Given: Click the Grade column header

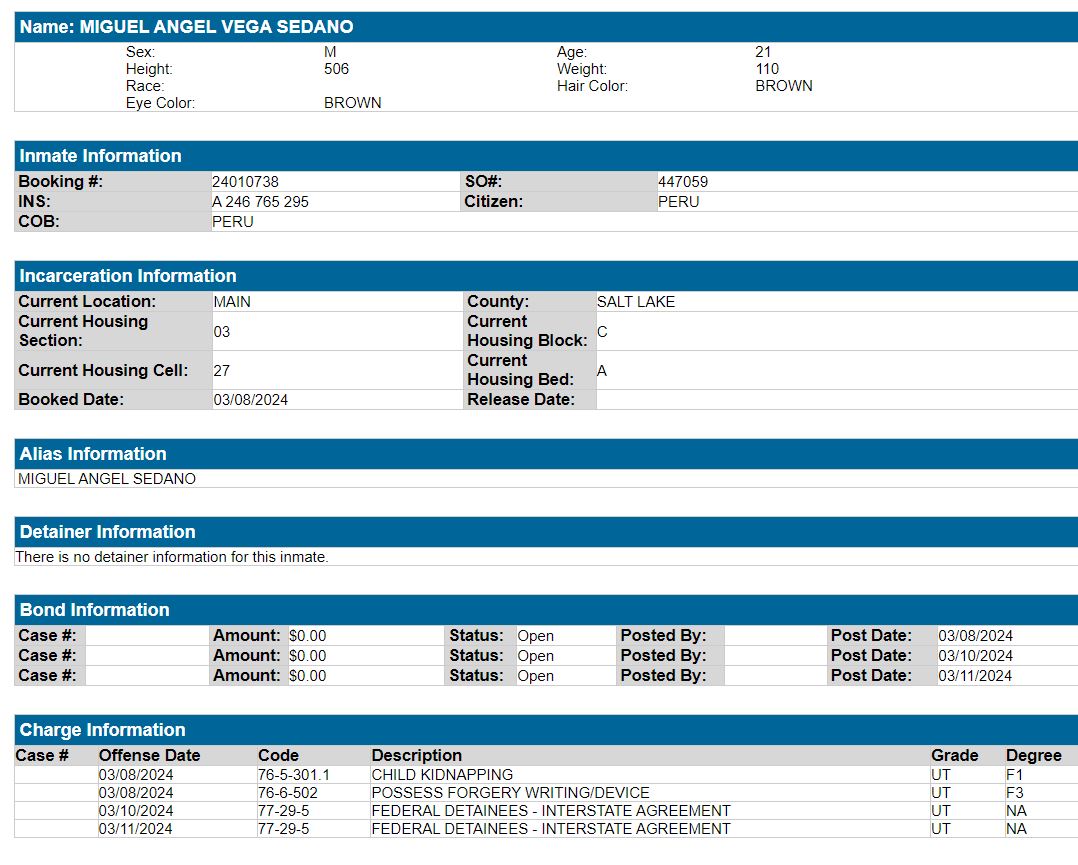Looking at the screenshot, I should 954,755.
